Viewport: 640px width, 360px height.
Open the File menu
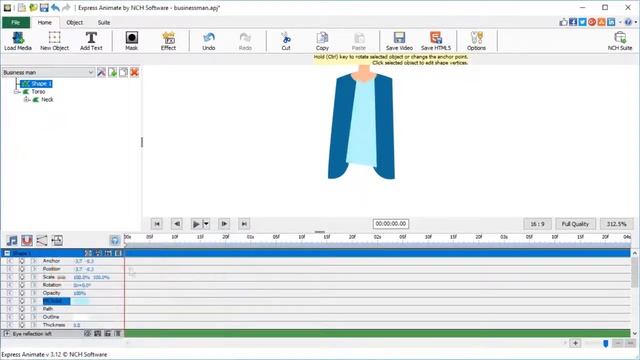coord(16,22)
